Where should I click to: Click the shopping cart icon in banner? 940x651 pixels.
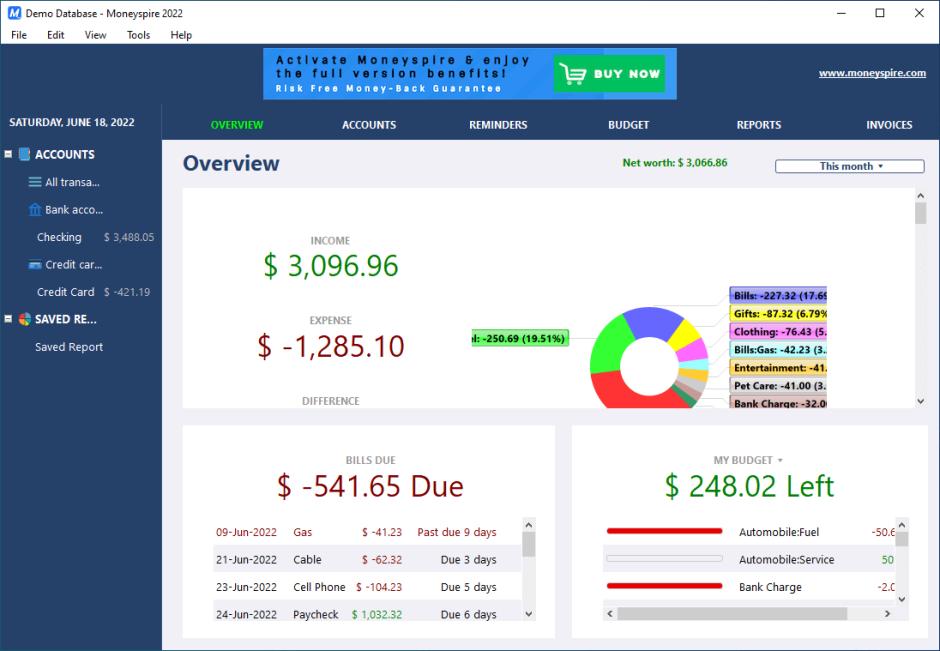571,74
